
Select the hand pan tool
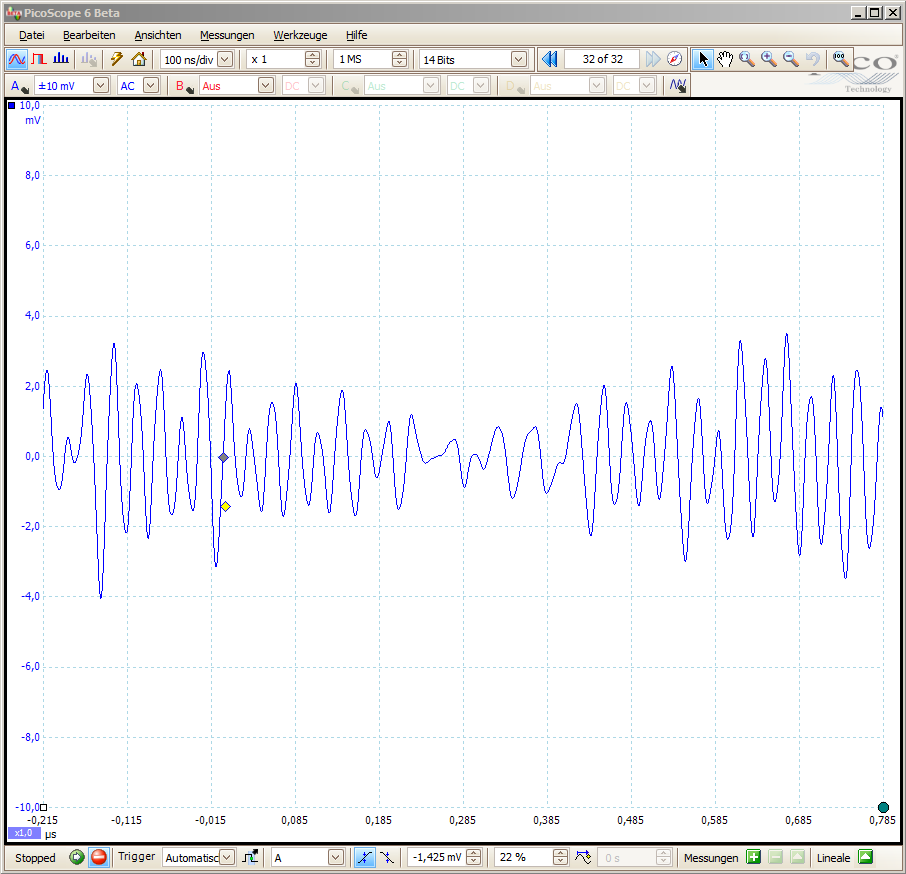[725, 59]
